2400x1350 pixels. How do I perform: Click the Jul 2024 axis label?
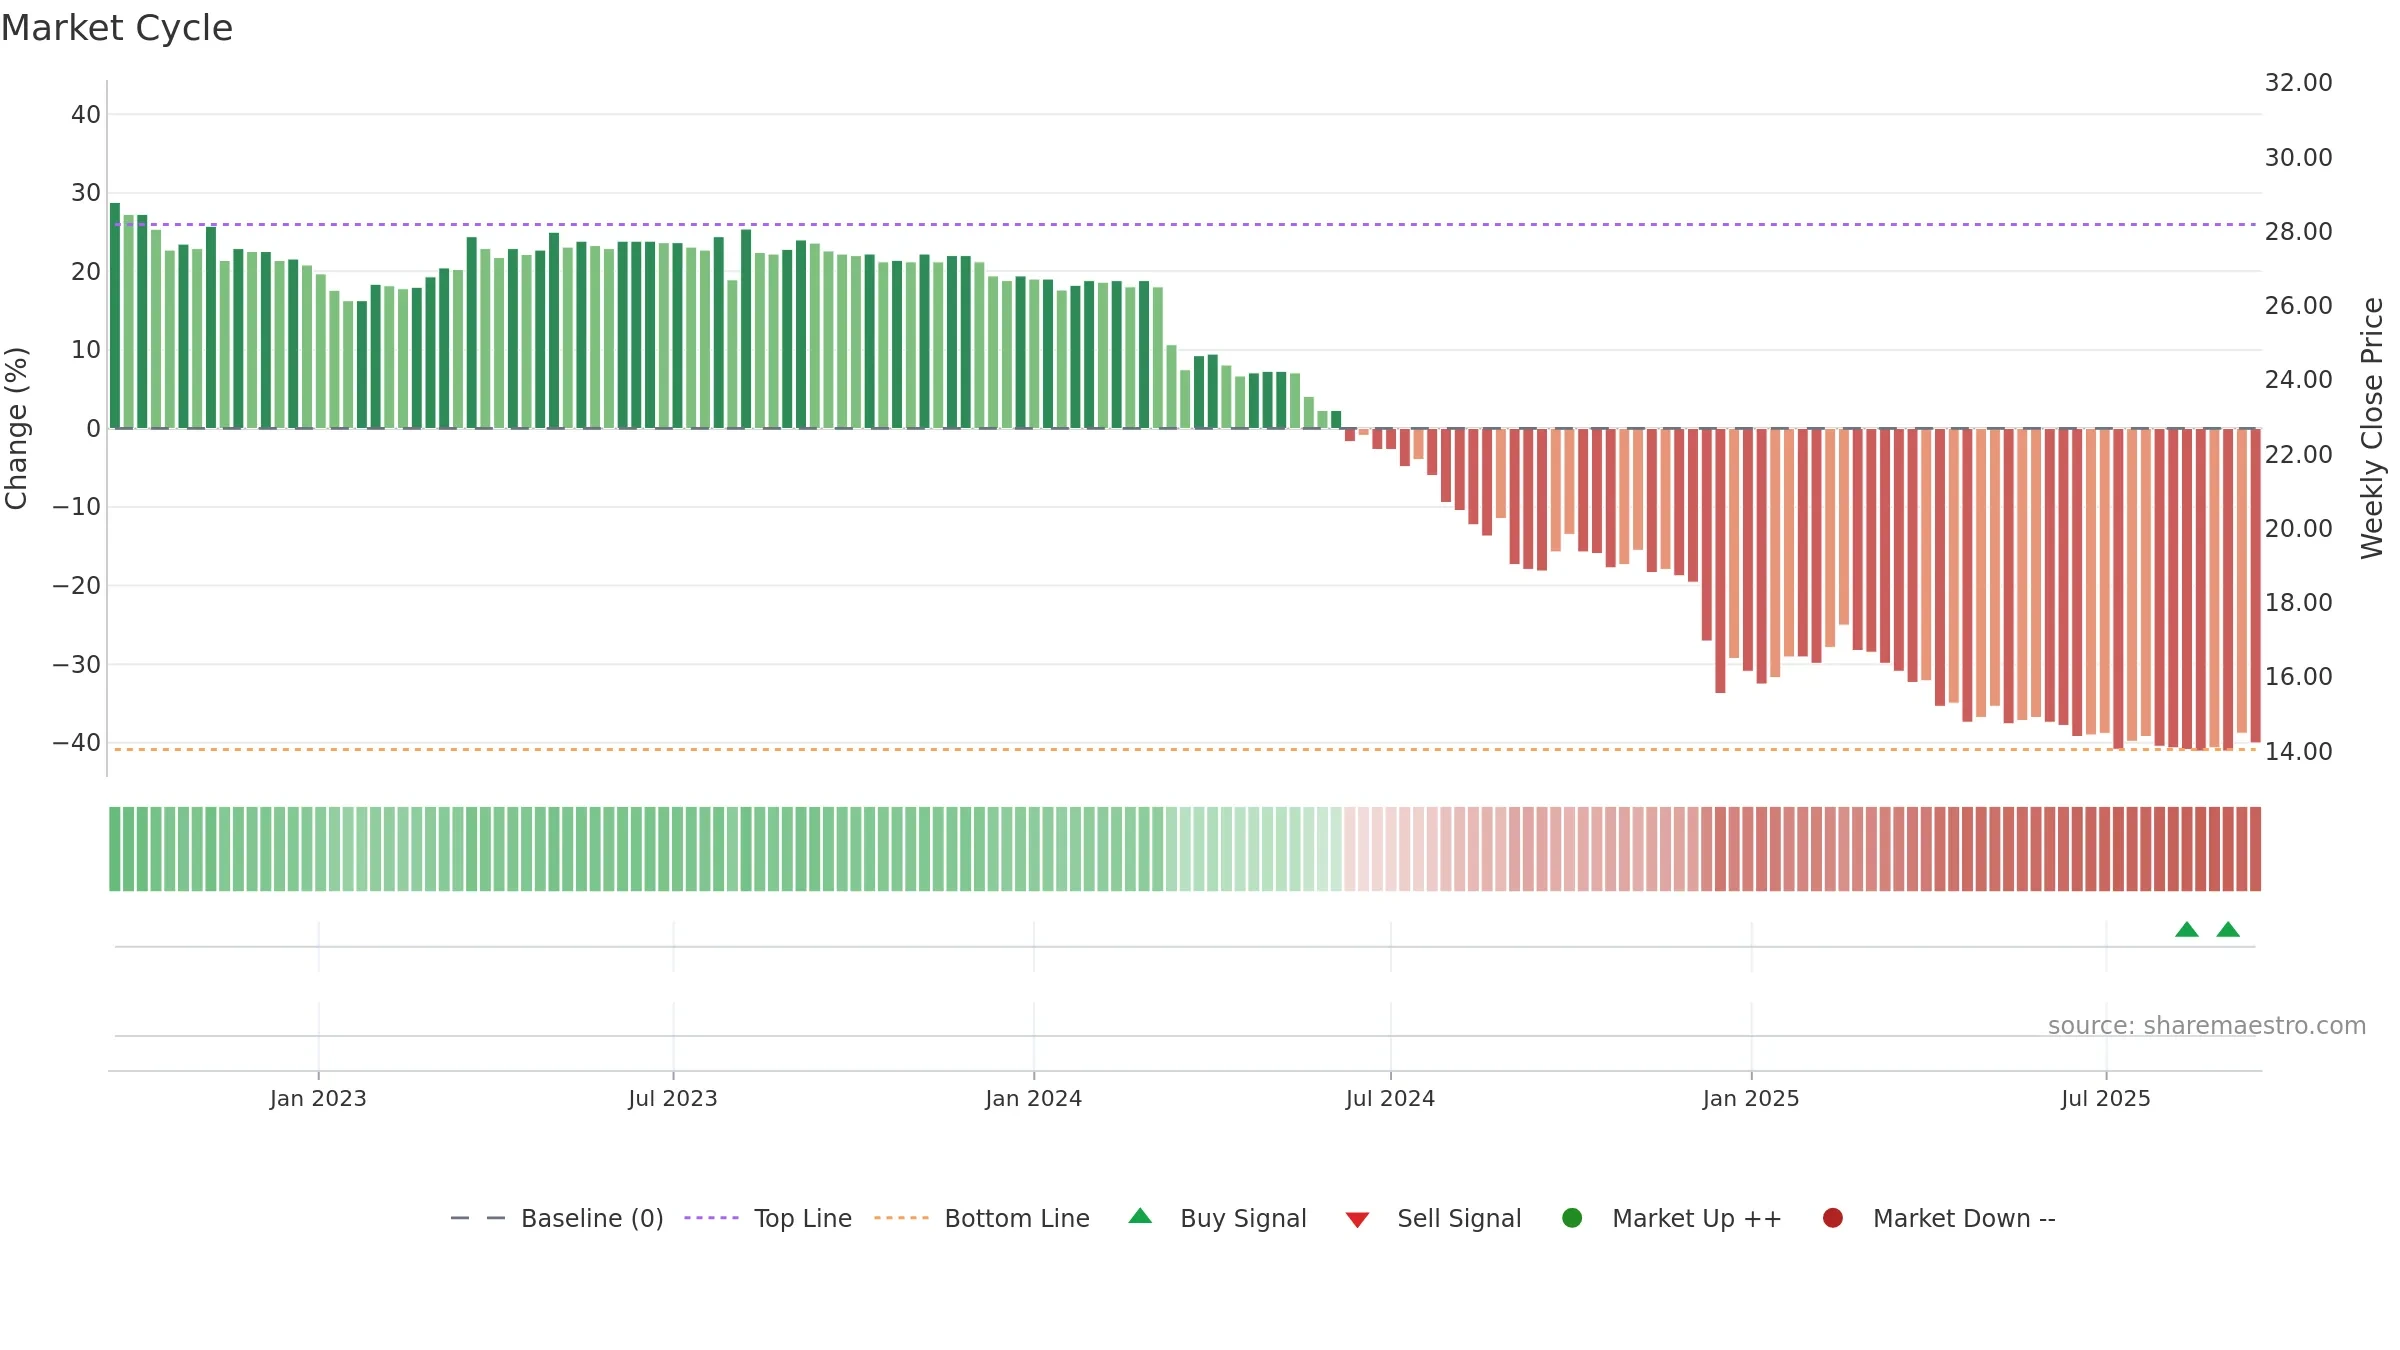[x=1390, y=1098]
